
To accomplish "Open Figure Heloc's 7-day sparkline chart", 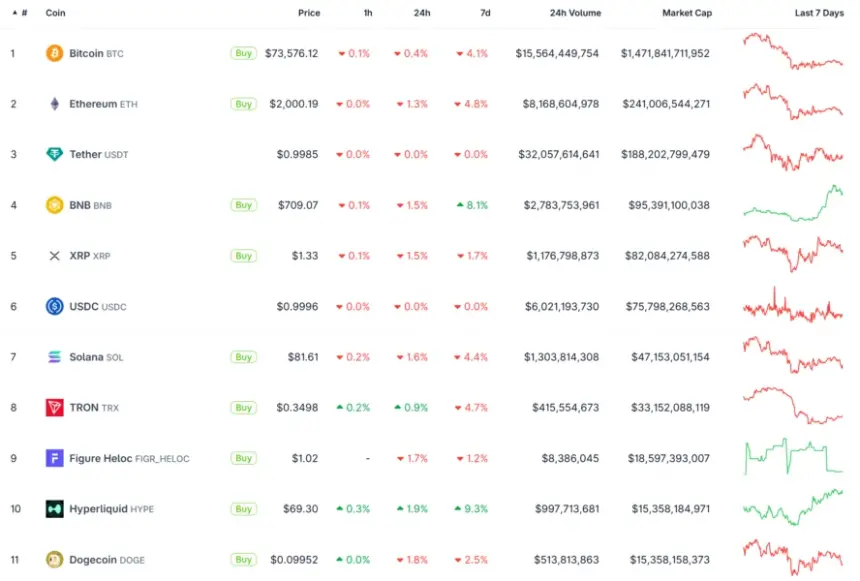I will tap(793, 456).
